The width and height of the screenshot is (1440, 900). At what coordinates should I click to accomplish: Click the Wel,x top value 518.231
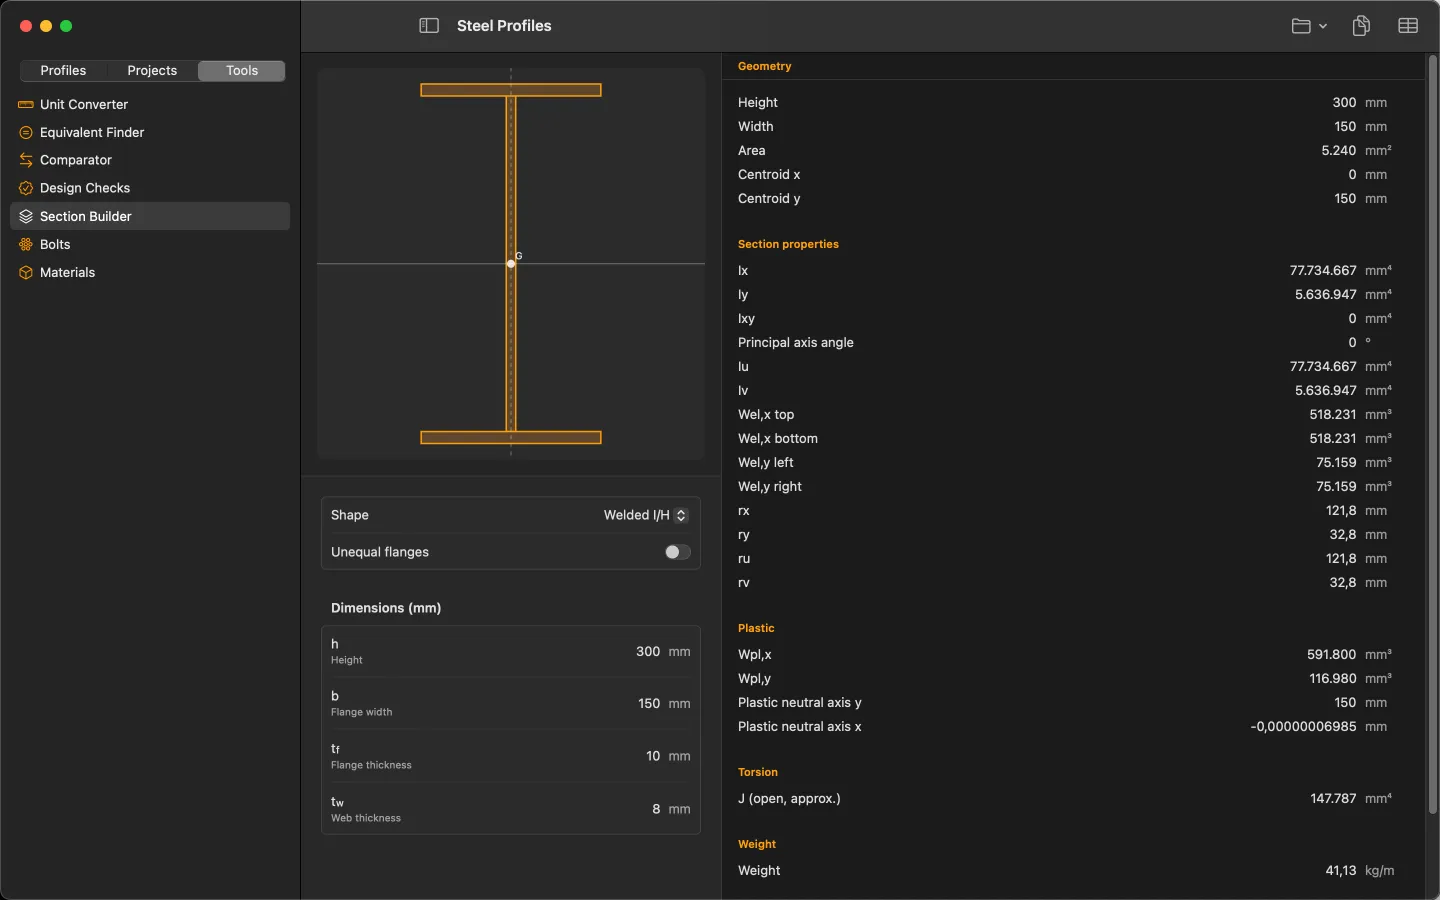coord(1333,415)
